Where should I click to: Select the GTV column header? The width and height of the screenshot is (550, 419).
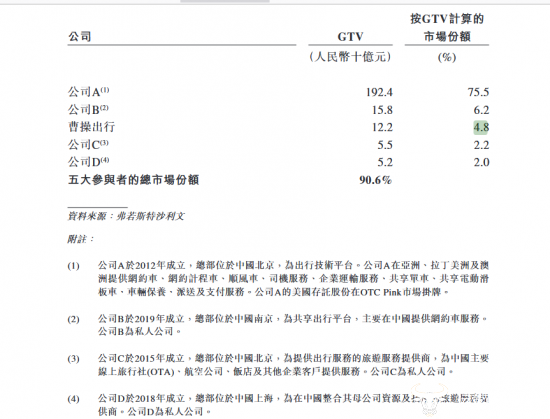[x=350, y=36]
